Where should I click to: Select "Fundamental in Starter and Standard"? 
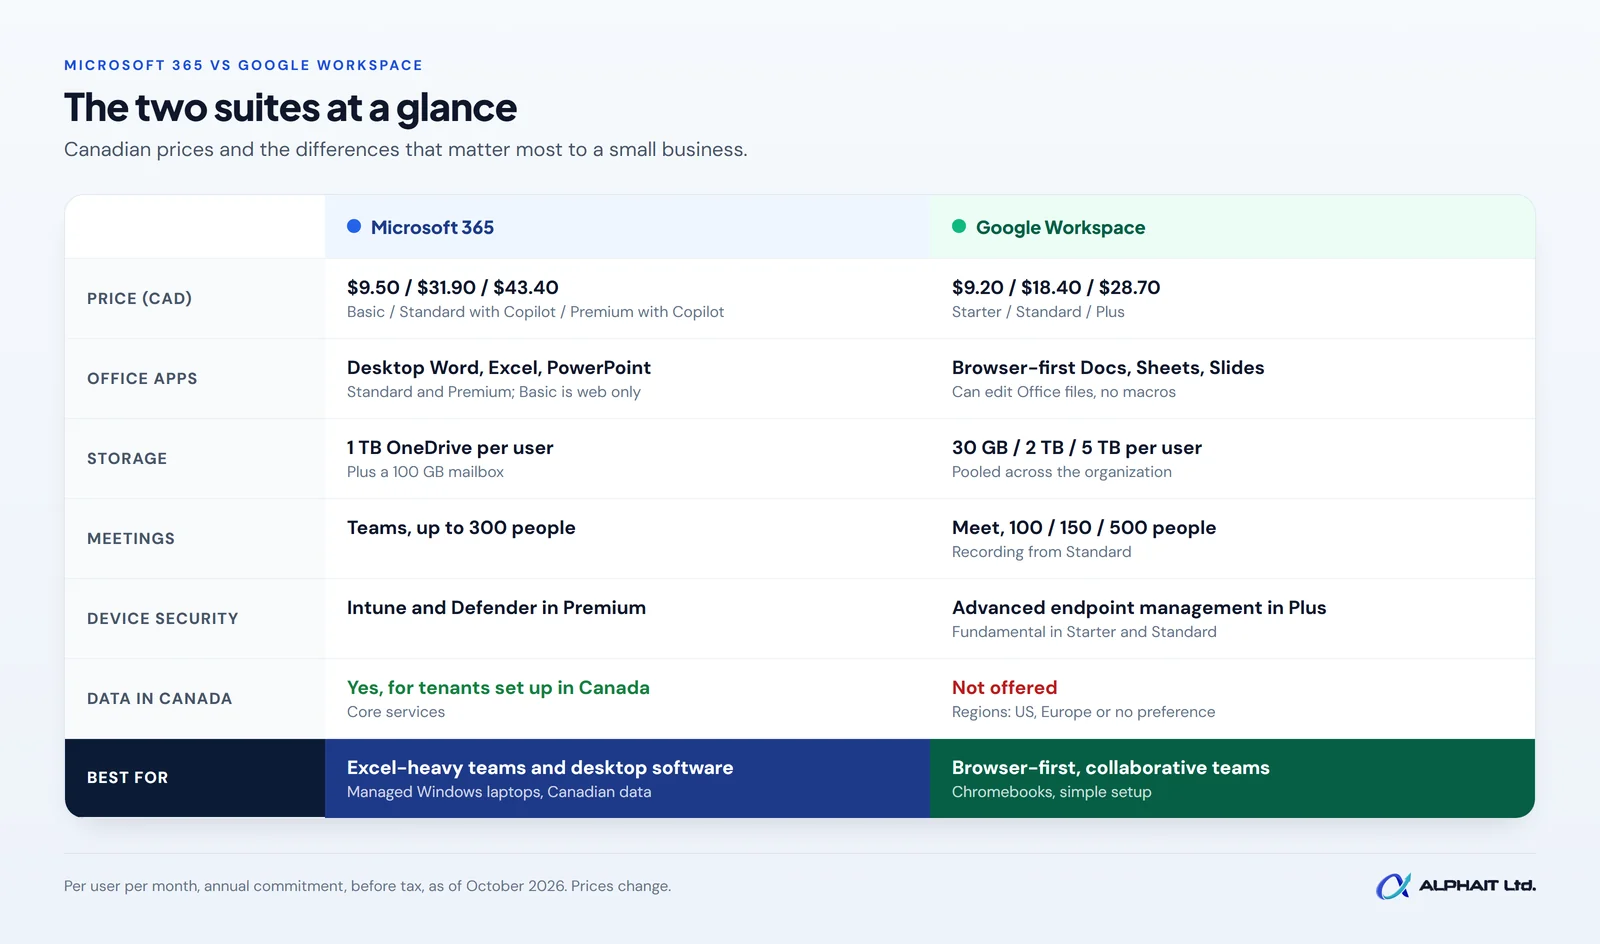click(1084, 632)
